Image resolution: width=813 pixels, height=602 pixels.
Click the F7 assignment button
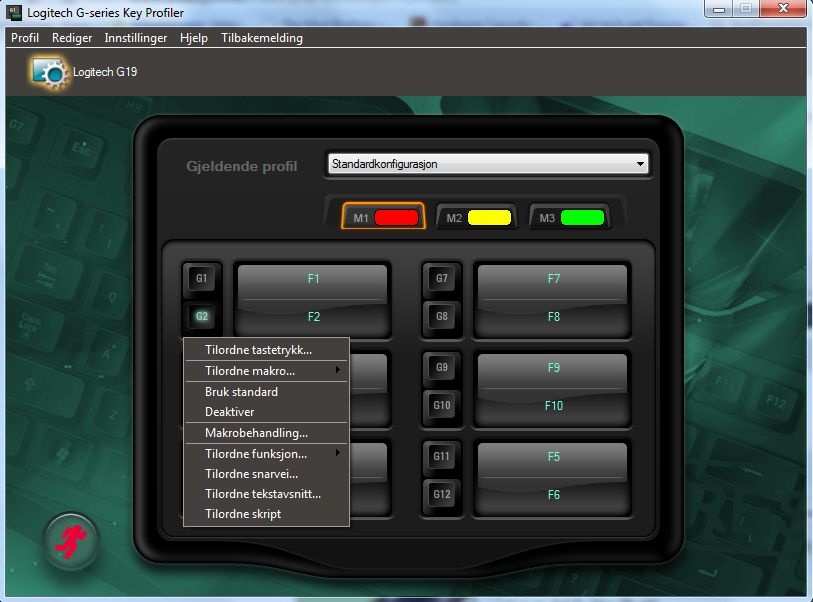coord(553,281)
